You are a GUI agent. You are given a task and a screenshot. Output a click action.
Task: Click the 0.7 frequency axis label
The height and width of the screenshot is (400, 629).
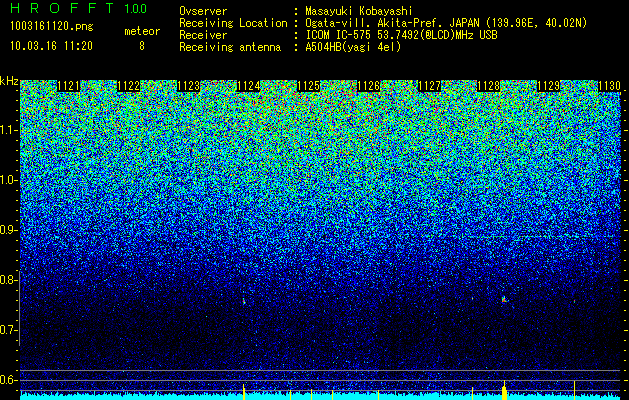tap(7, 330)
